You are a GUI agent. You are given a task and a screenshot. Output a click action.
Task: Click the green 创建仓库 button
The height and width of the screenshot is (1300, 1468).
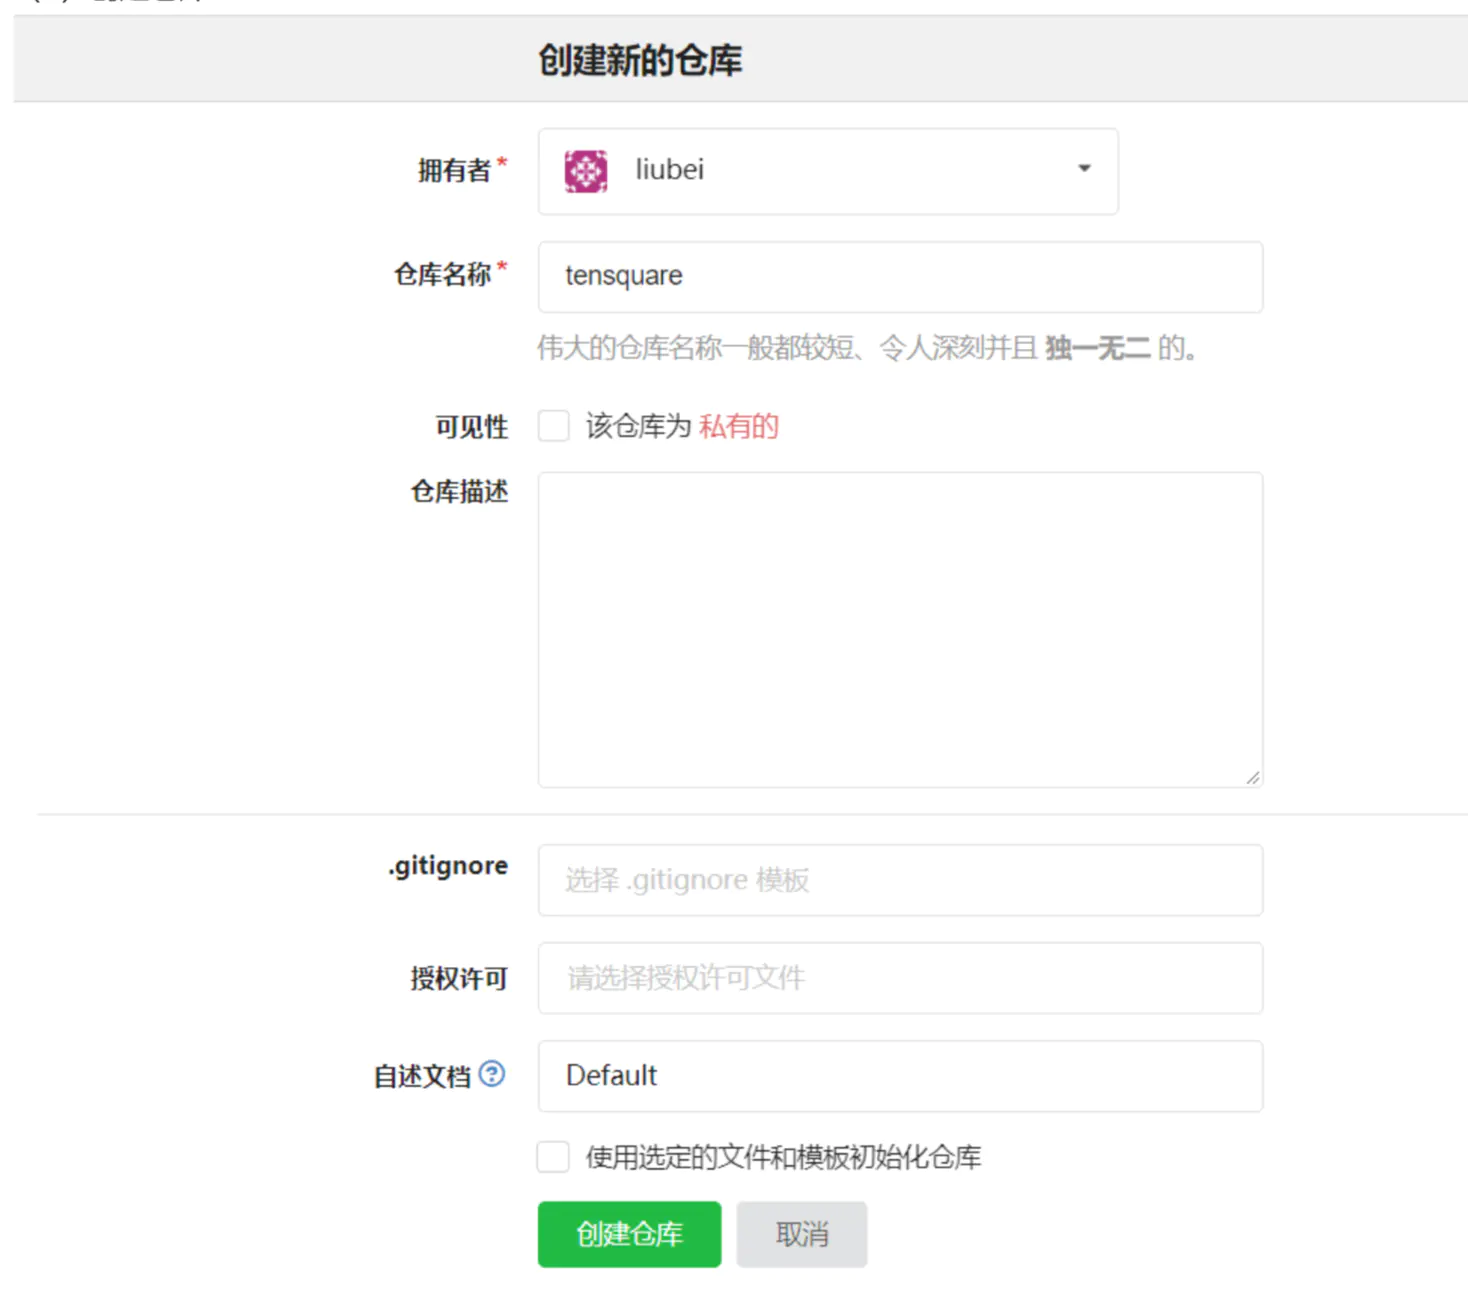coord(629,1234)
